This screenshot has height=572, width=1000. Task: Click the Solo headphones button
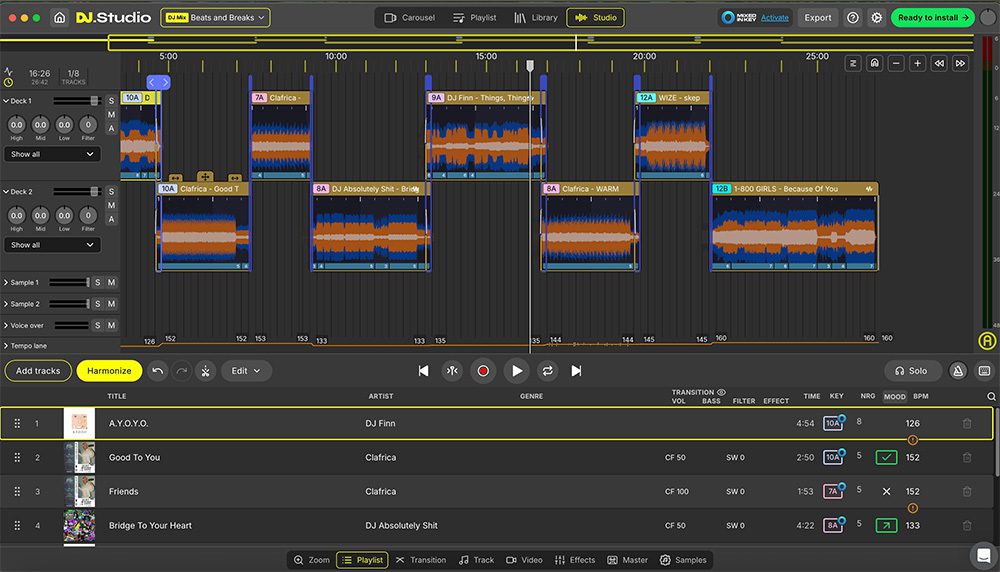913,370
